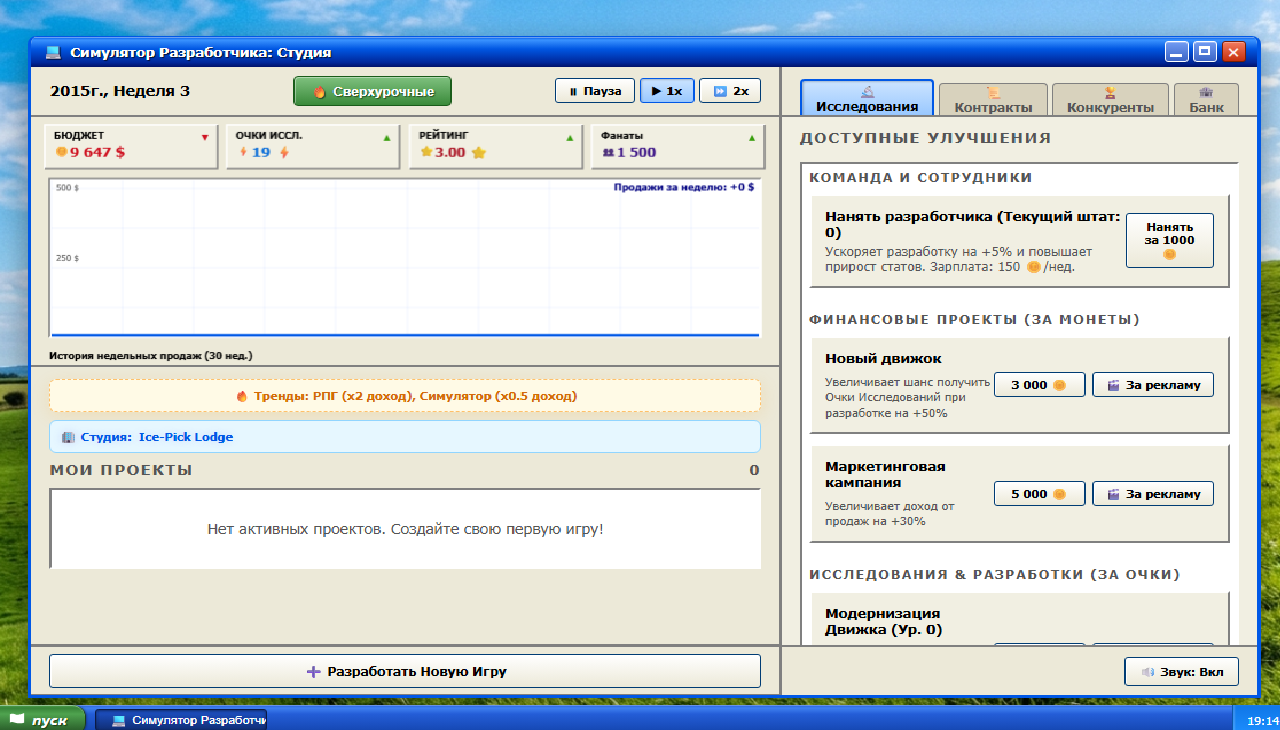Open the Контракты tab
The height and width of the screenshot is (730, 1280).
tap(993, 100)
